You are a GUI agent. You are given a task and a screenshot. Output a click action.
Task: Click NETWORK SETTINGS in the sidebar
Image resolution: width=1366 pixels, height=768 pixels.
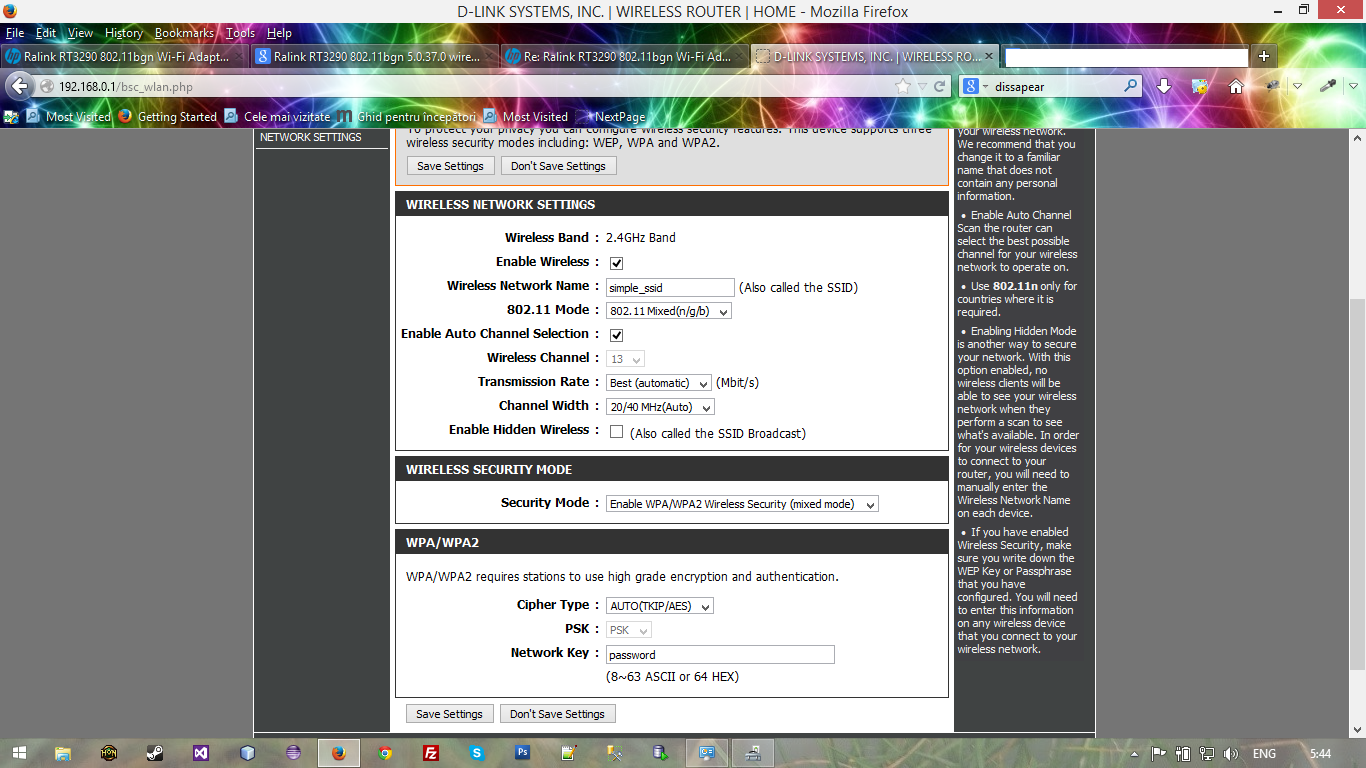click(311, 137)
